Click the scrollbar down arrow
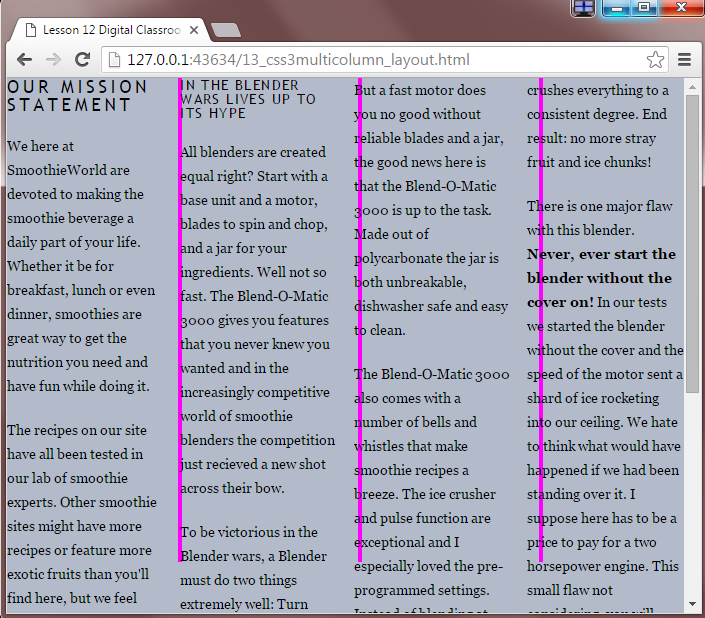 click(692, 608)
